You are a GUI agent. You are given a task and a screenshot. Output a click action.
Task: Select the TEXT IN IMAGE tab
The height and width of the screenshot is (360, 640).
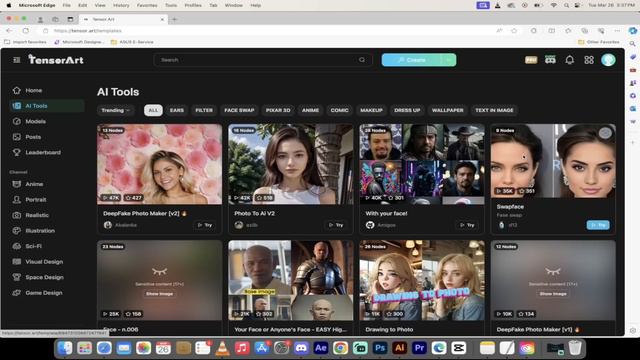tap(494, 110)
